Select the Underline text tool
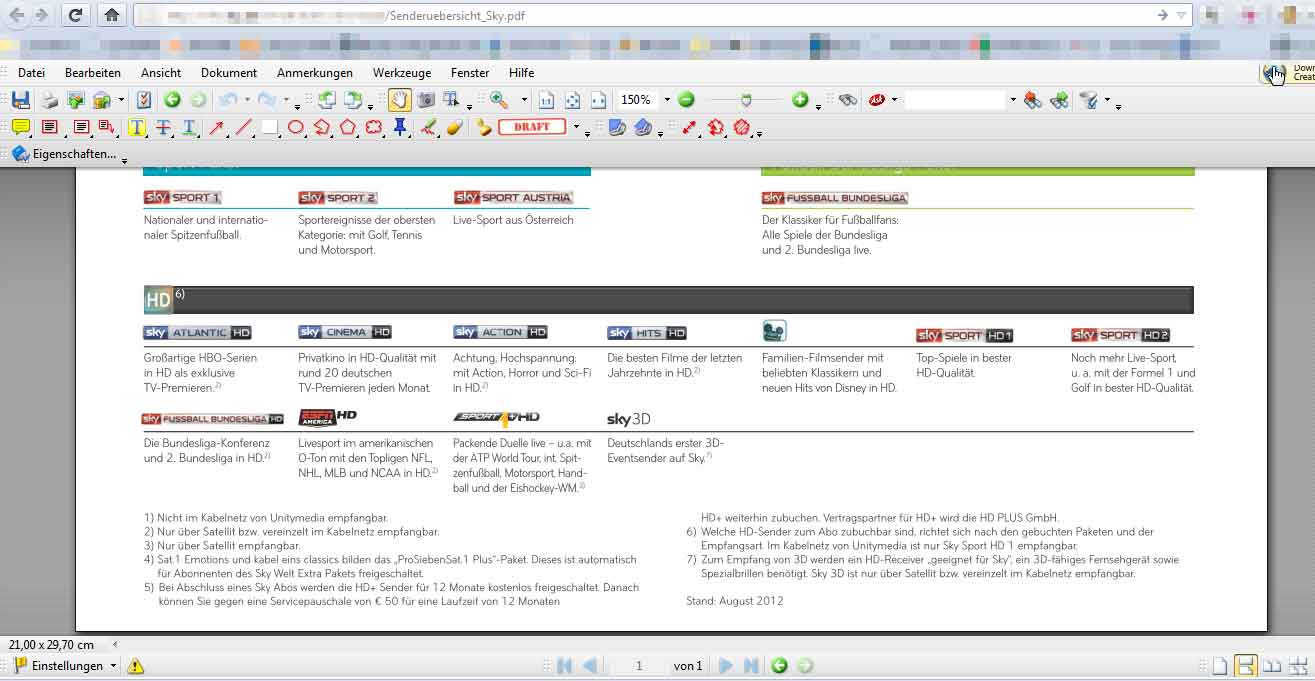The height and width of the screenshot is (681, 1315). click(188, 127)
